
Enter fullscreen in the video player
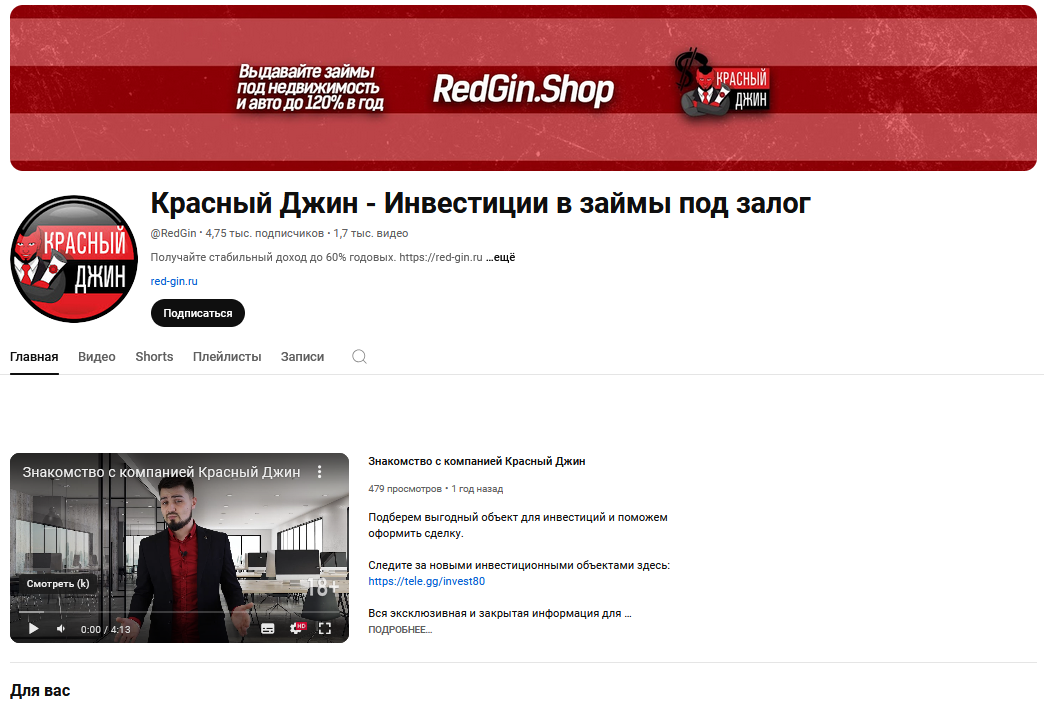point(325,629)
